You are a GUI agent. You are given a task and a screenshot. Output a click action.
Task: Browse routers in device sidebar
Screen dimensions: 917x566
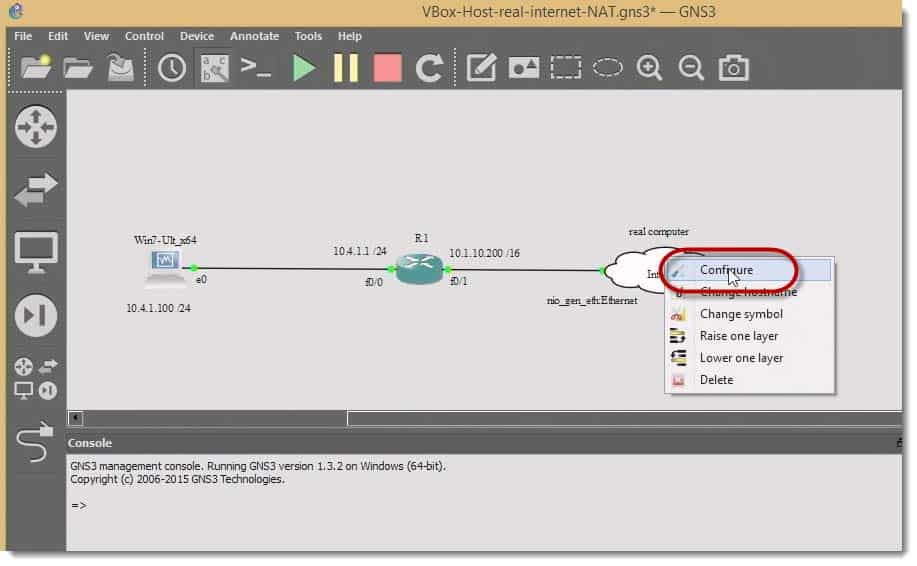(36, 126)
